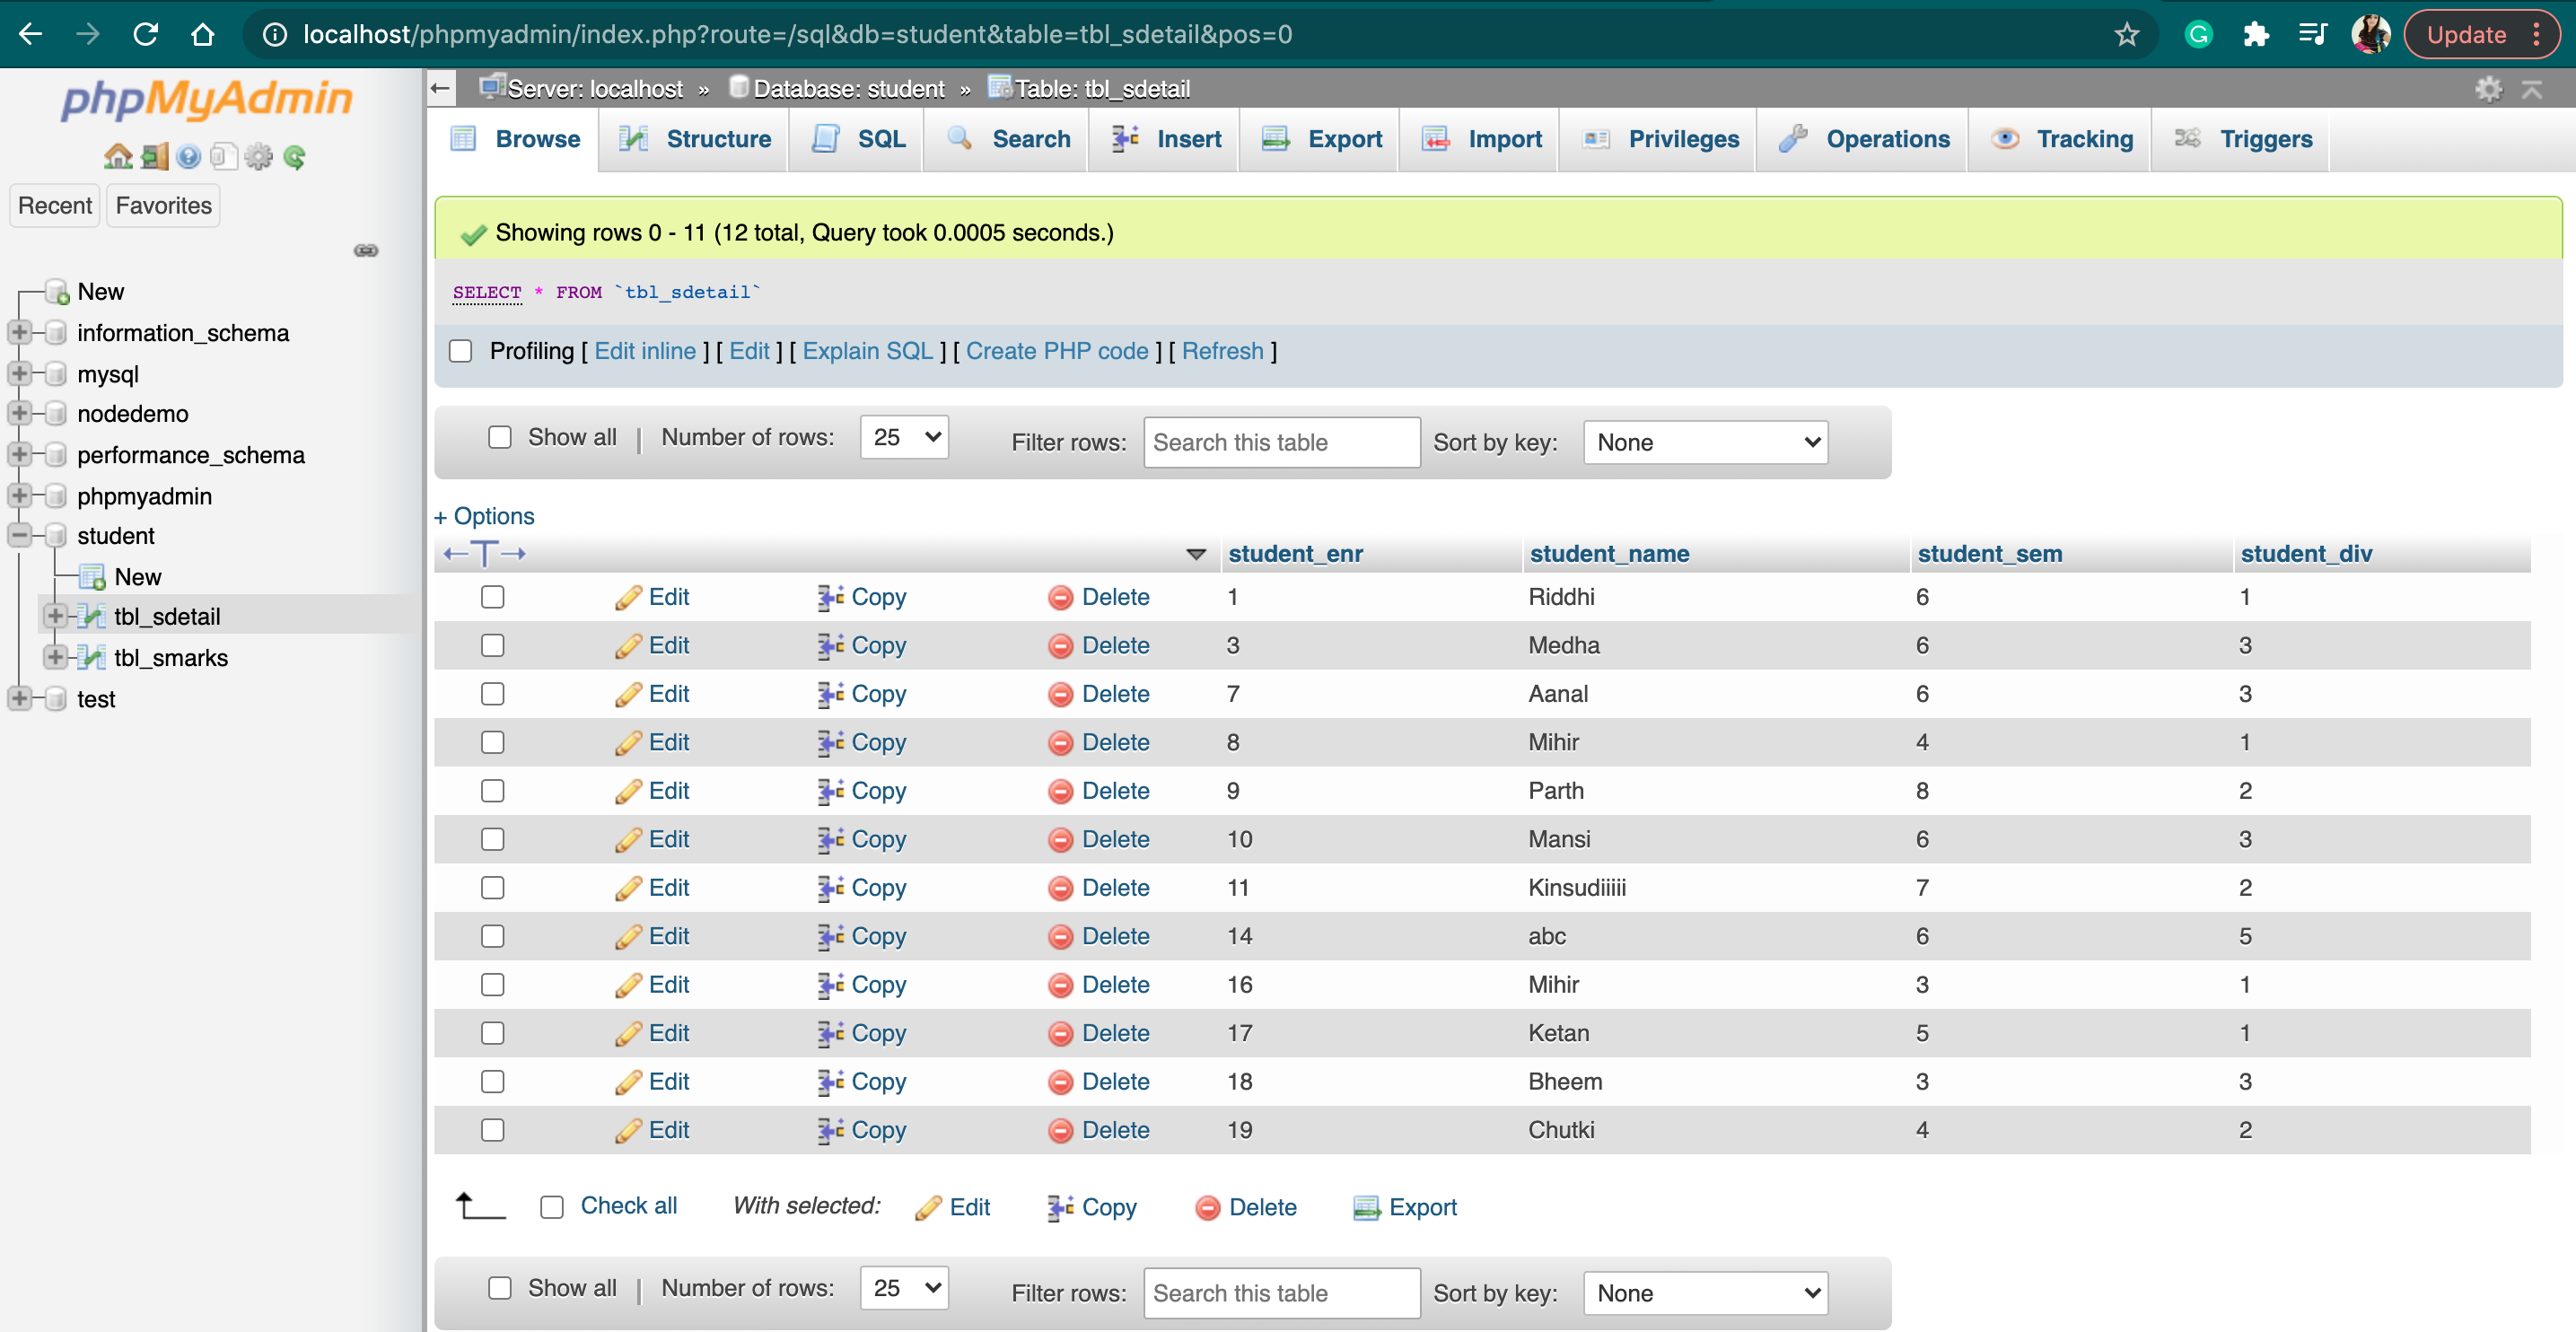Screen dimensions: 2576x1332
Task: Click the browser back arrow
Action: coord(30,35)
